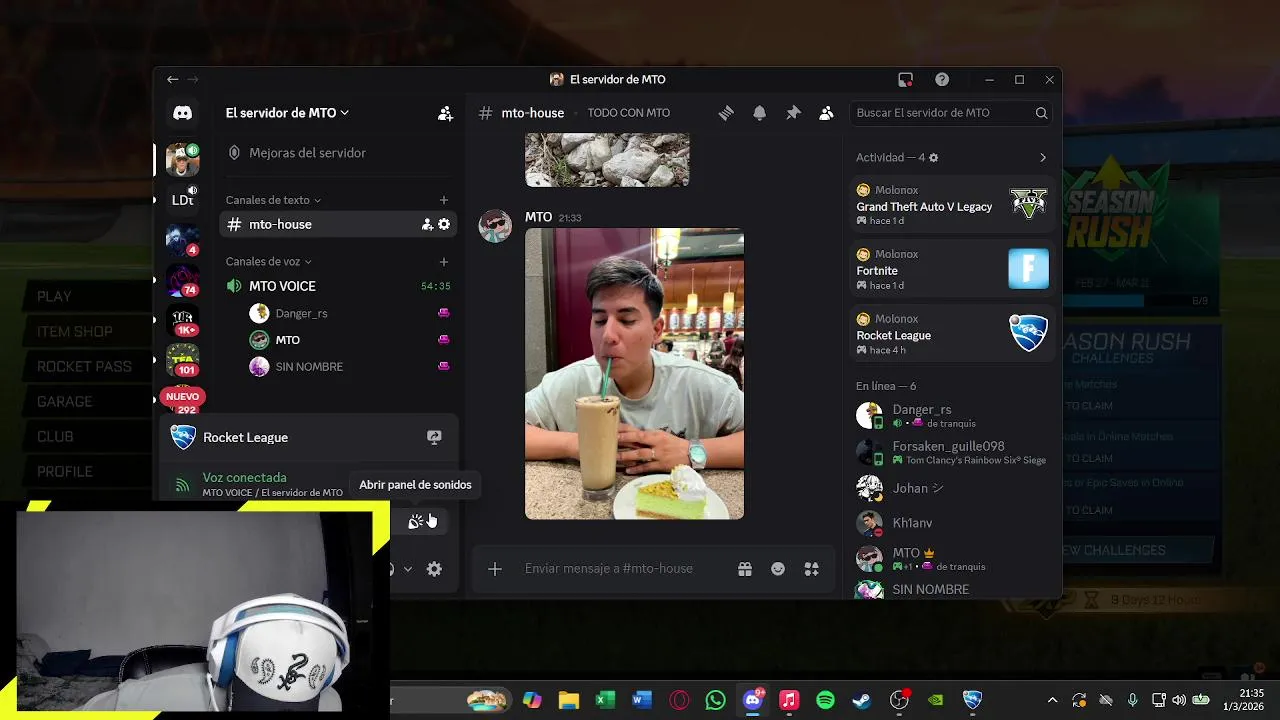Collapse the Canales de texto category
The height and width of the screenshot is (720, 1280).
[273, 200]
